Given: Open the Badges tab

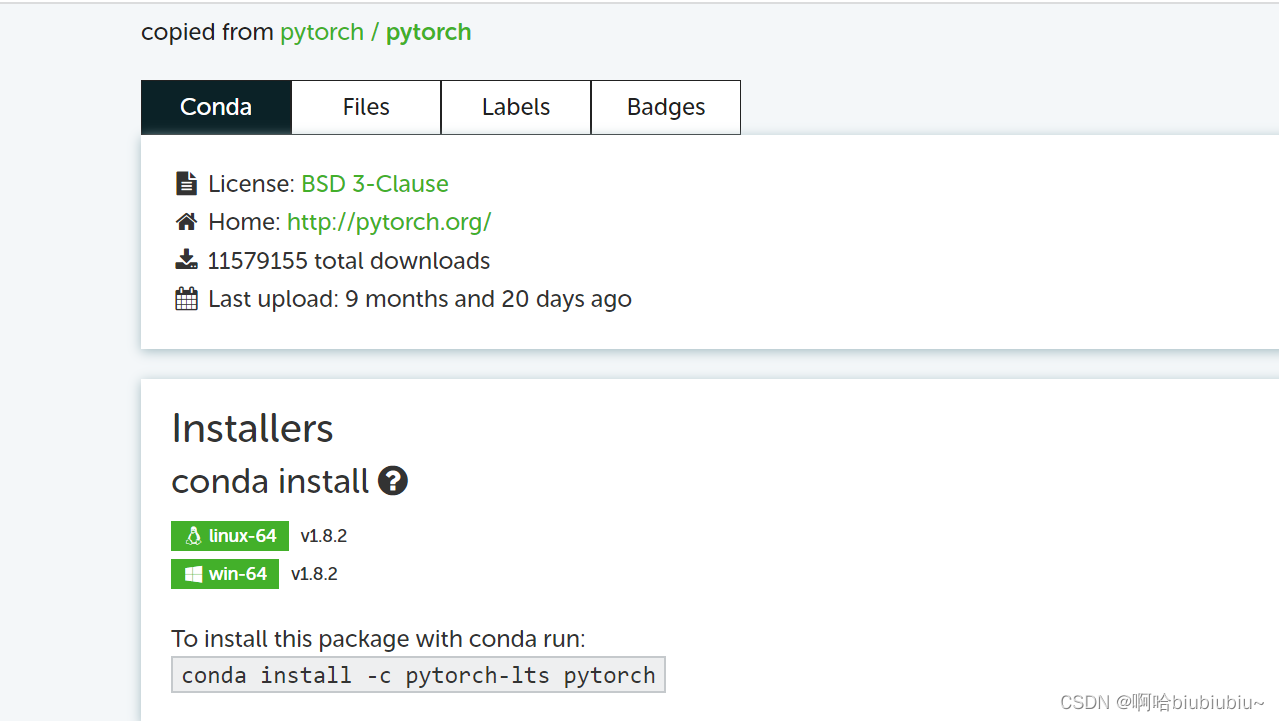Looking at the screenshot, I should tap(665, 106).
